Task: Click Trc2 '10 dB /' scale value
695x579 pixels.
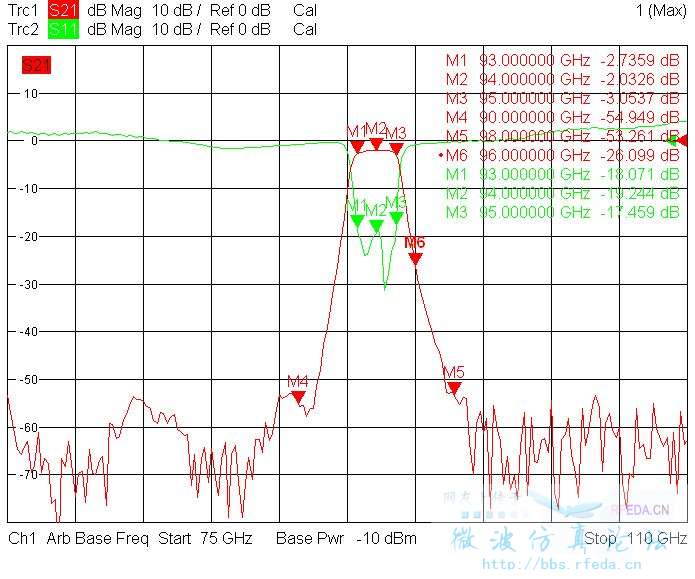Action: point(176,29)
